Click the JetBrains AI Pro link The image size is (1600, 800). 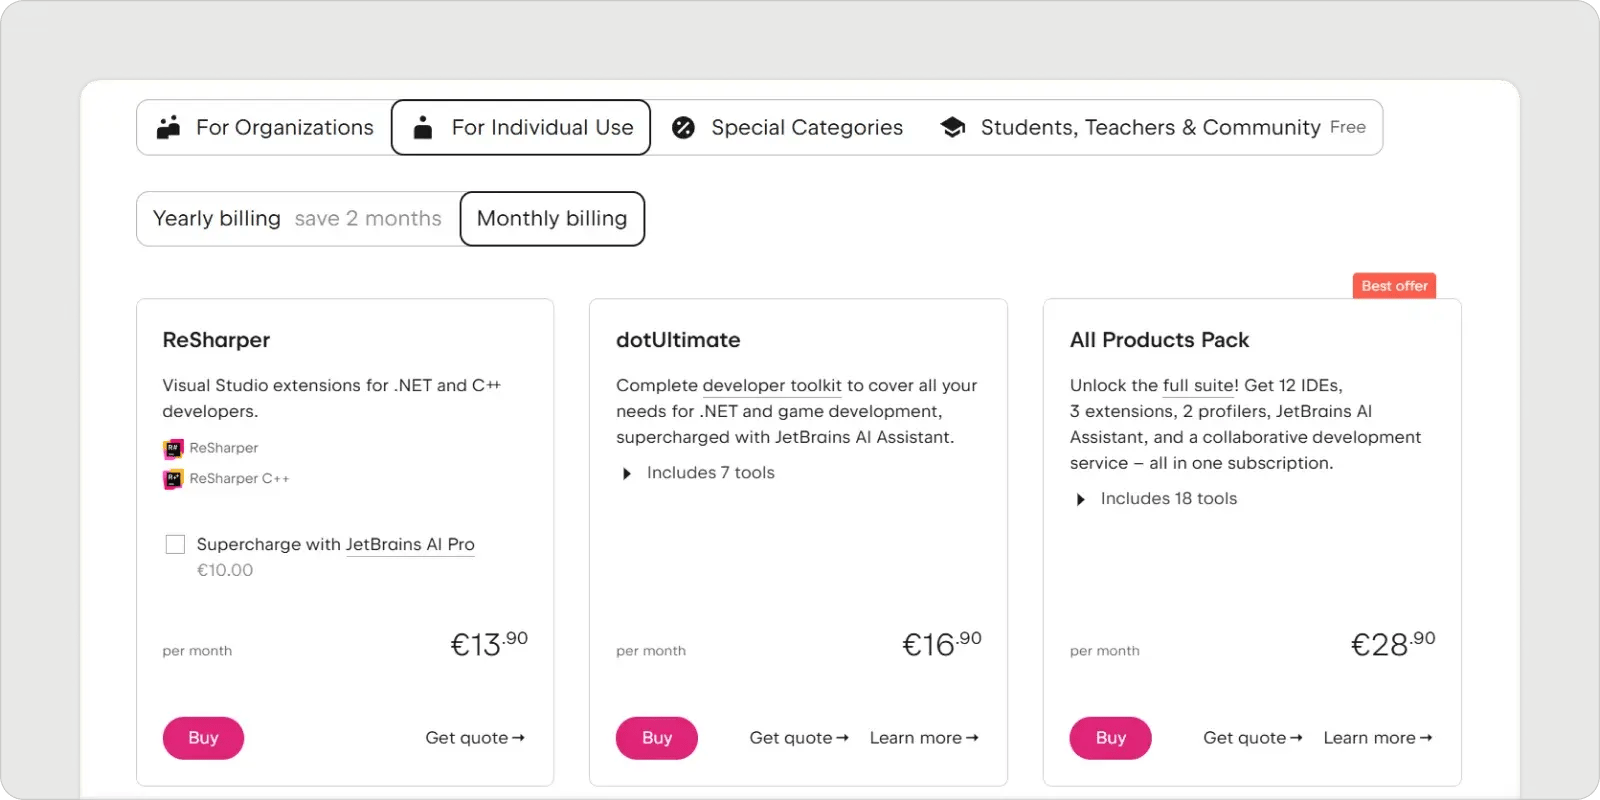pos(410,544)
